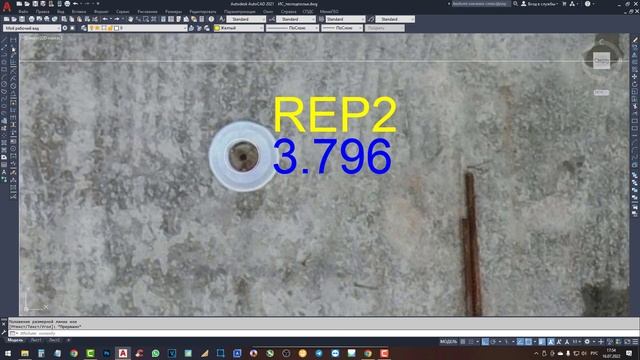Click Copy icon in the standard toolbar
The width and height of the screenshot is (640, 360).
(71, 19)
